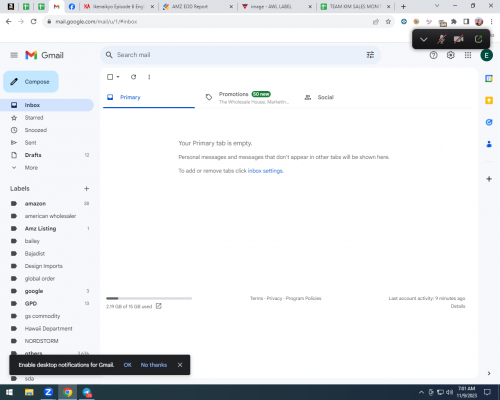The height and width of the screenshot is (400, 500).
Task: Click the Compose button
Action: coord(31,82)
